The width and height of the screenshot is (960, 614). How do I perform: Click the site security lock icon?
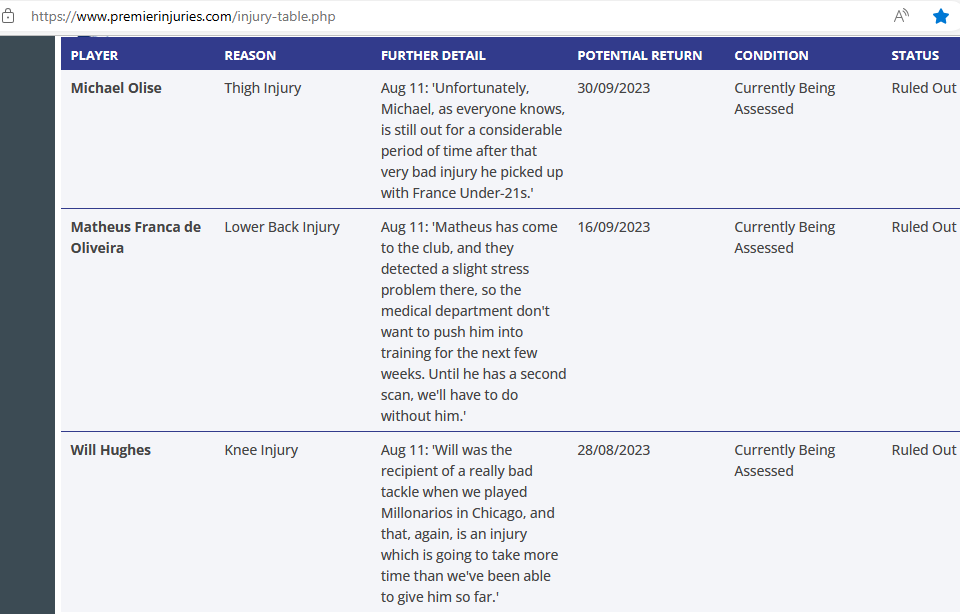9,16
